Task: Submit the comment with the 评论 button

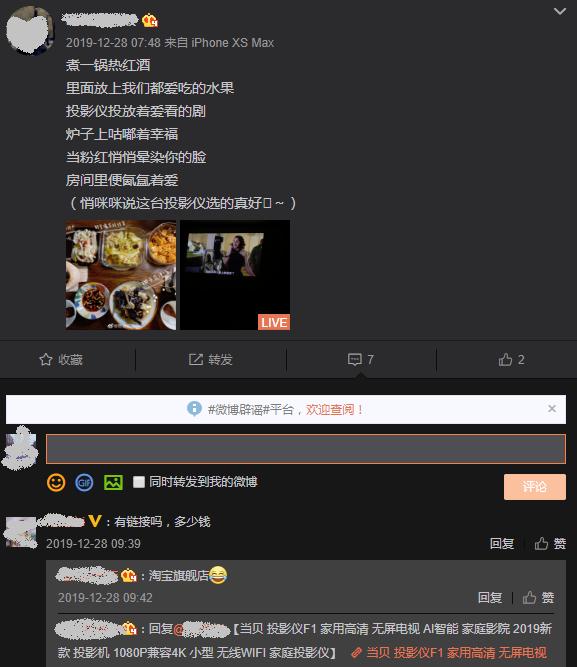Action: click(535, 487)
